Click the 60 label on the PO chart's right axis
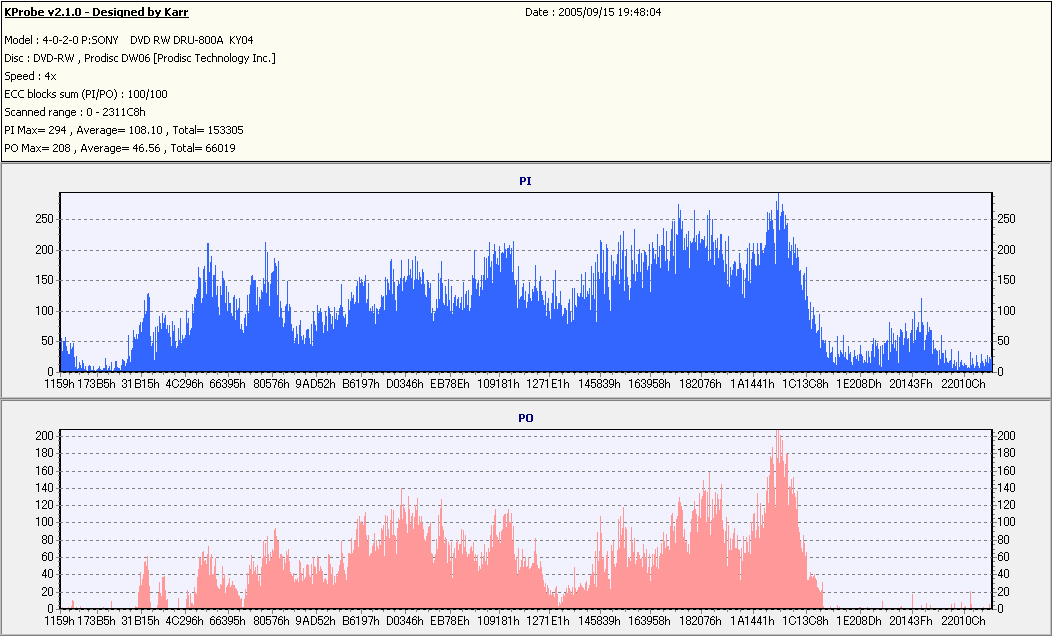Screen dimensions: 1052x636 (1004, 557)
